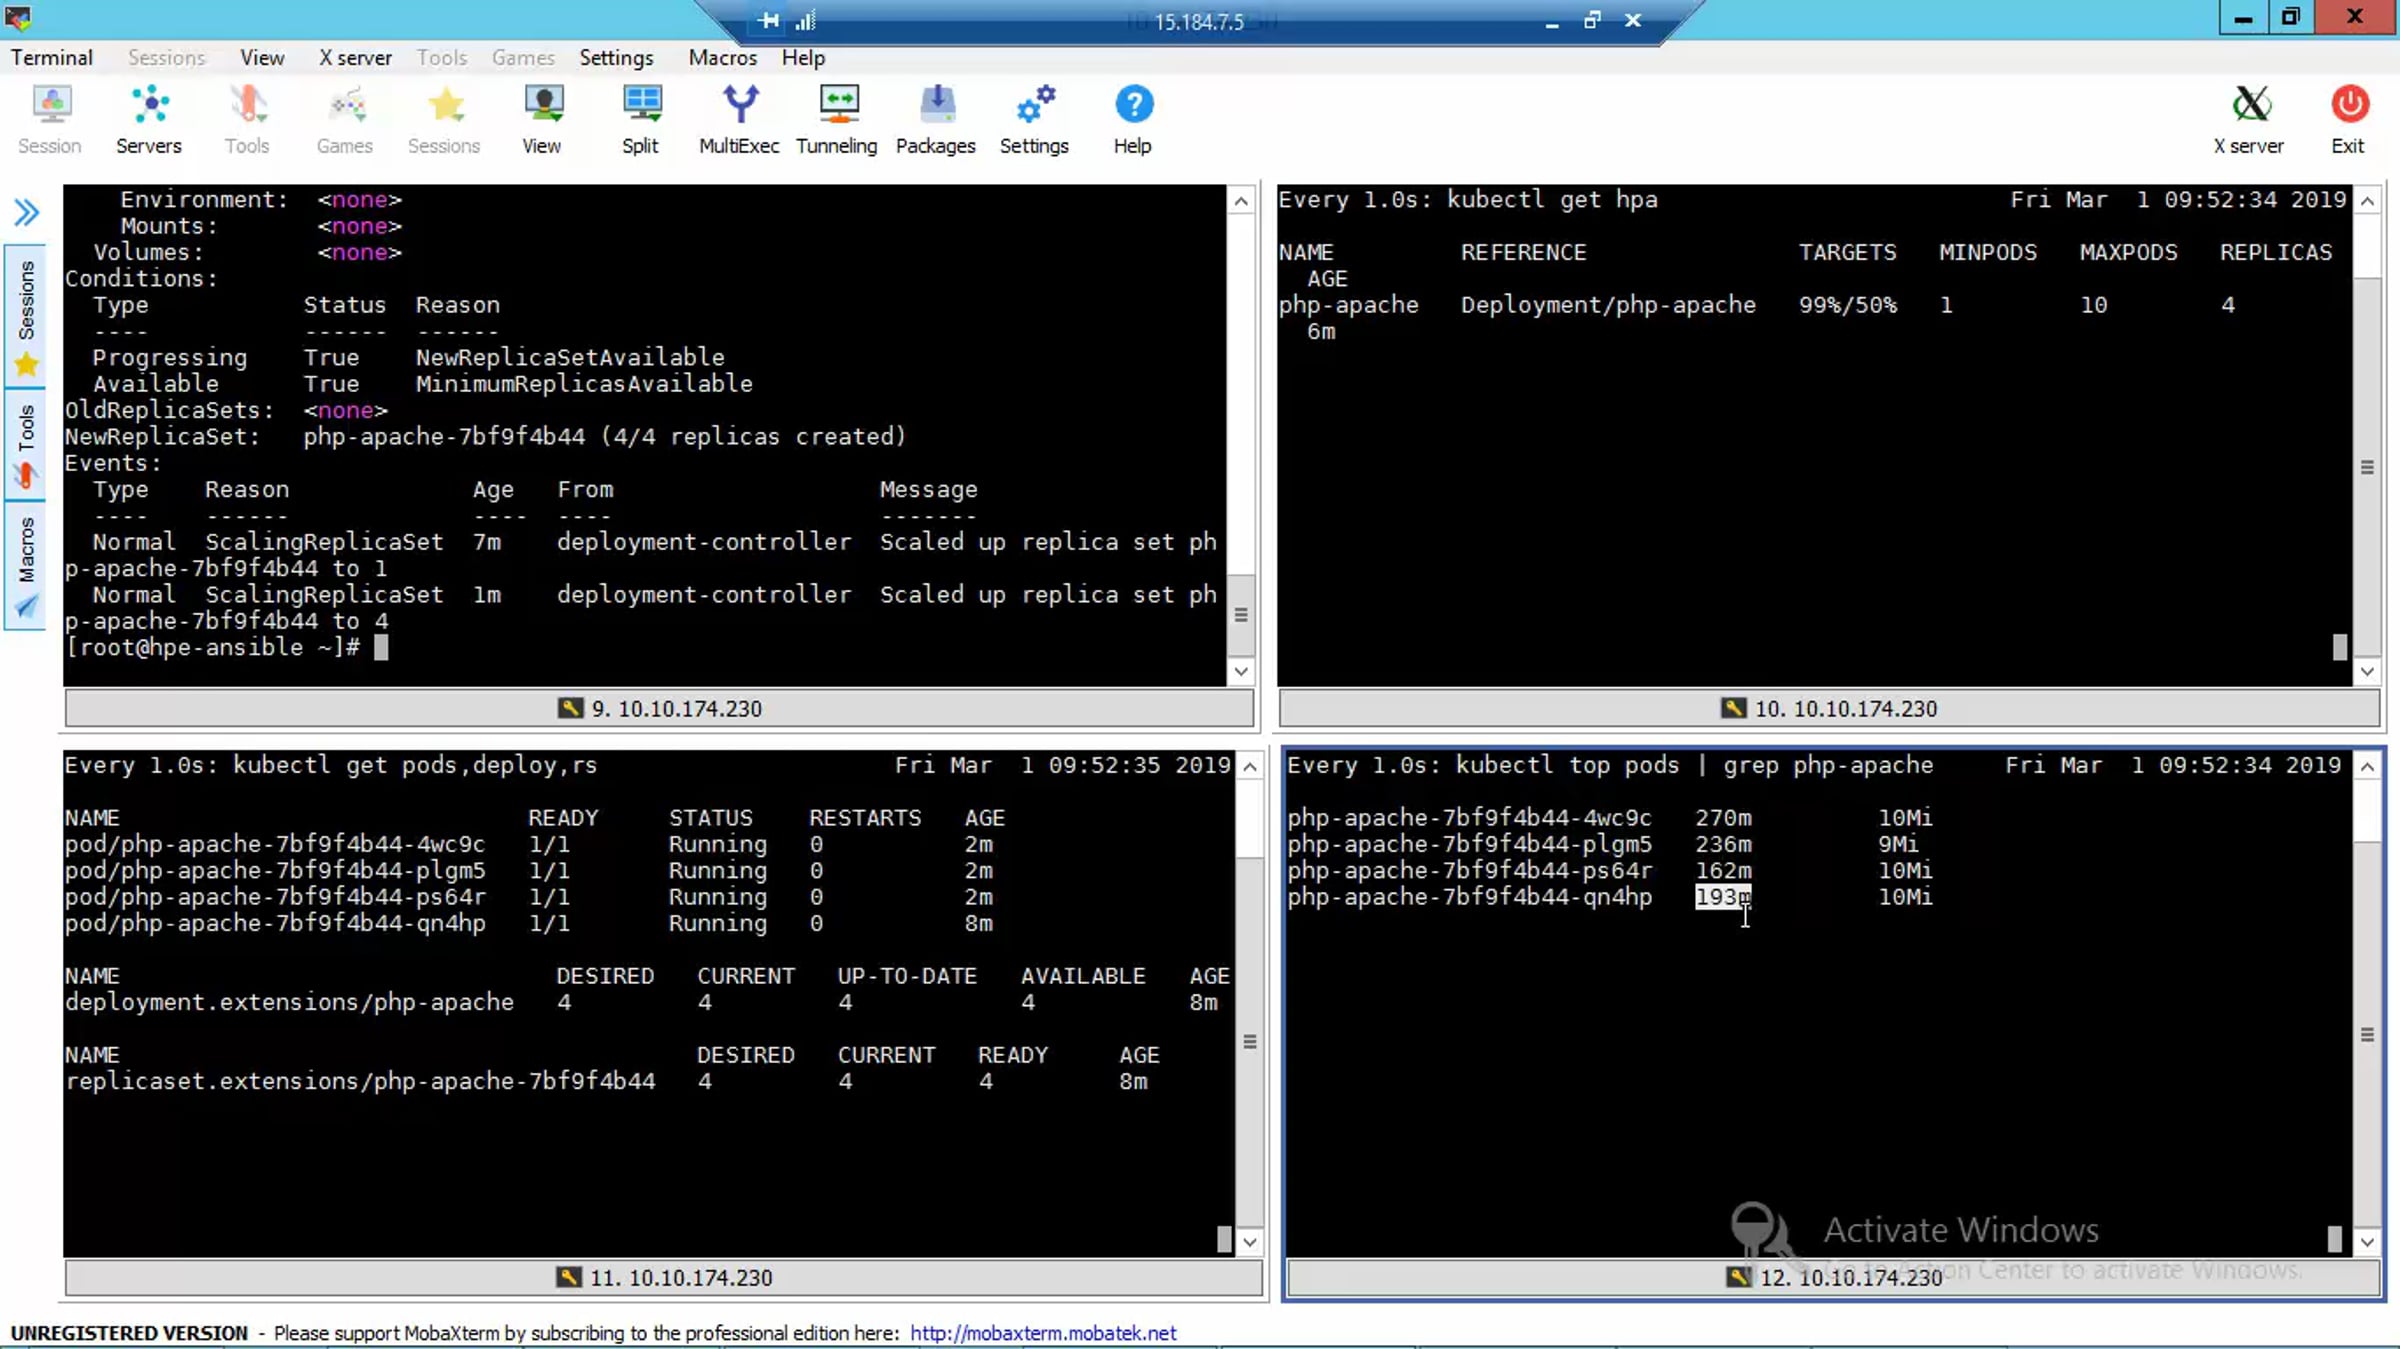2400x1349 pixels.
Task: Click pod/php-apache-7bf9f4b44-4wc9c row text
Action: point(275,844)
